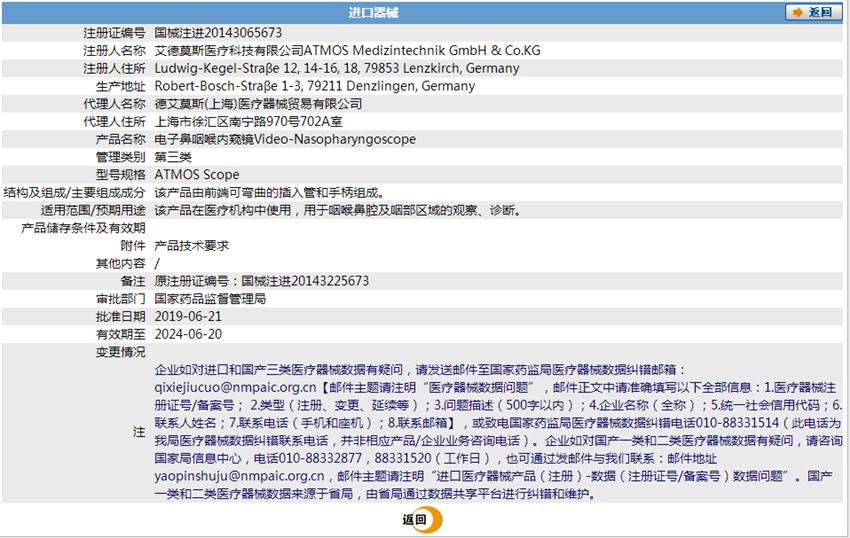Image resolution: width=850 pixels, height=538 pixels.
Task: Select expiry date 2024-06-20
Action: [x=188, y=334]
